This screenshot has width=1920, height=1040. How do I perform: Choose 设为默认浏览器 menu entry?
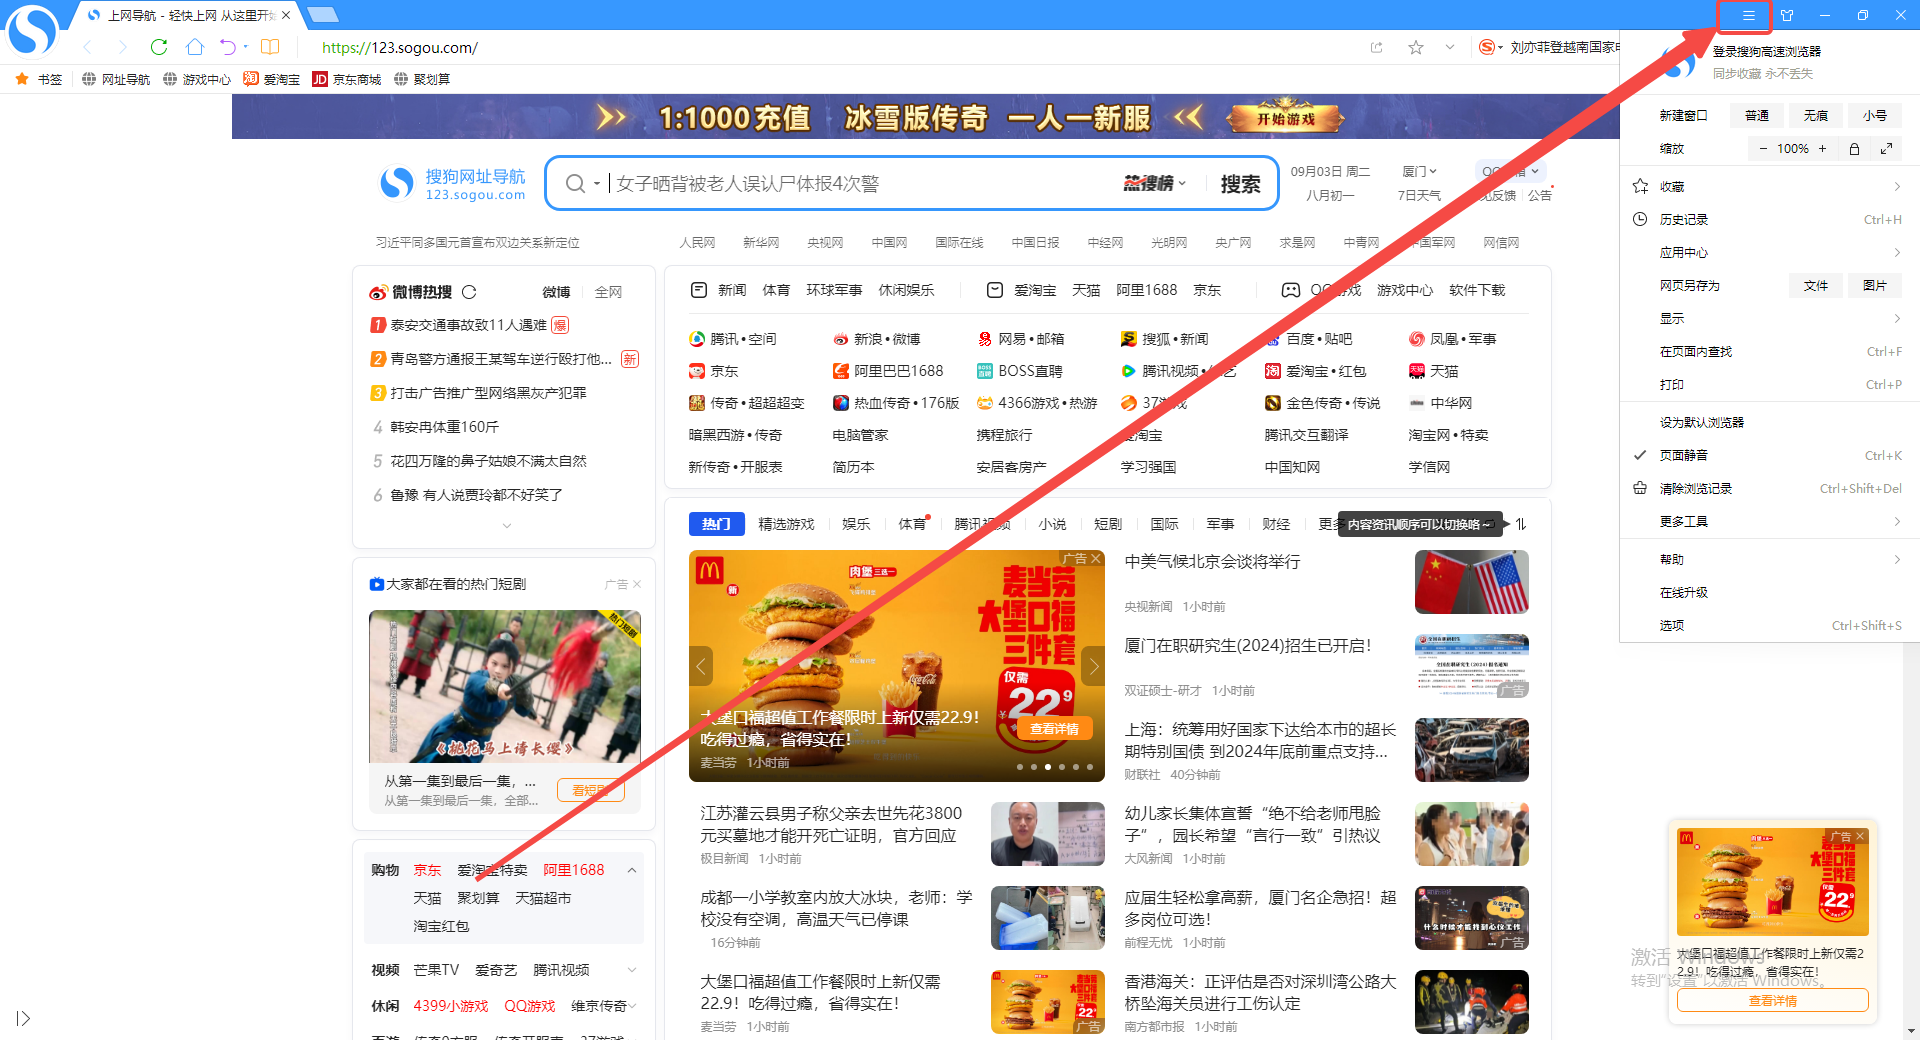1767,422
